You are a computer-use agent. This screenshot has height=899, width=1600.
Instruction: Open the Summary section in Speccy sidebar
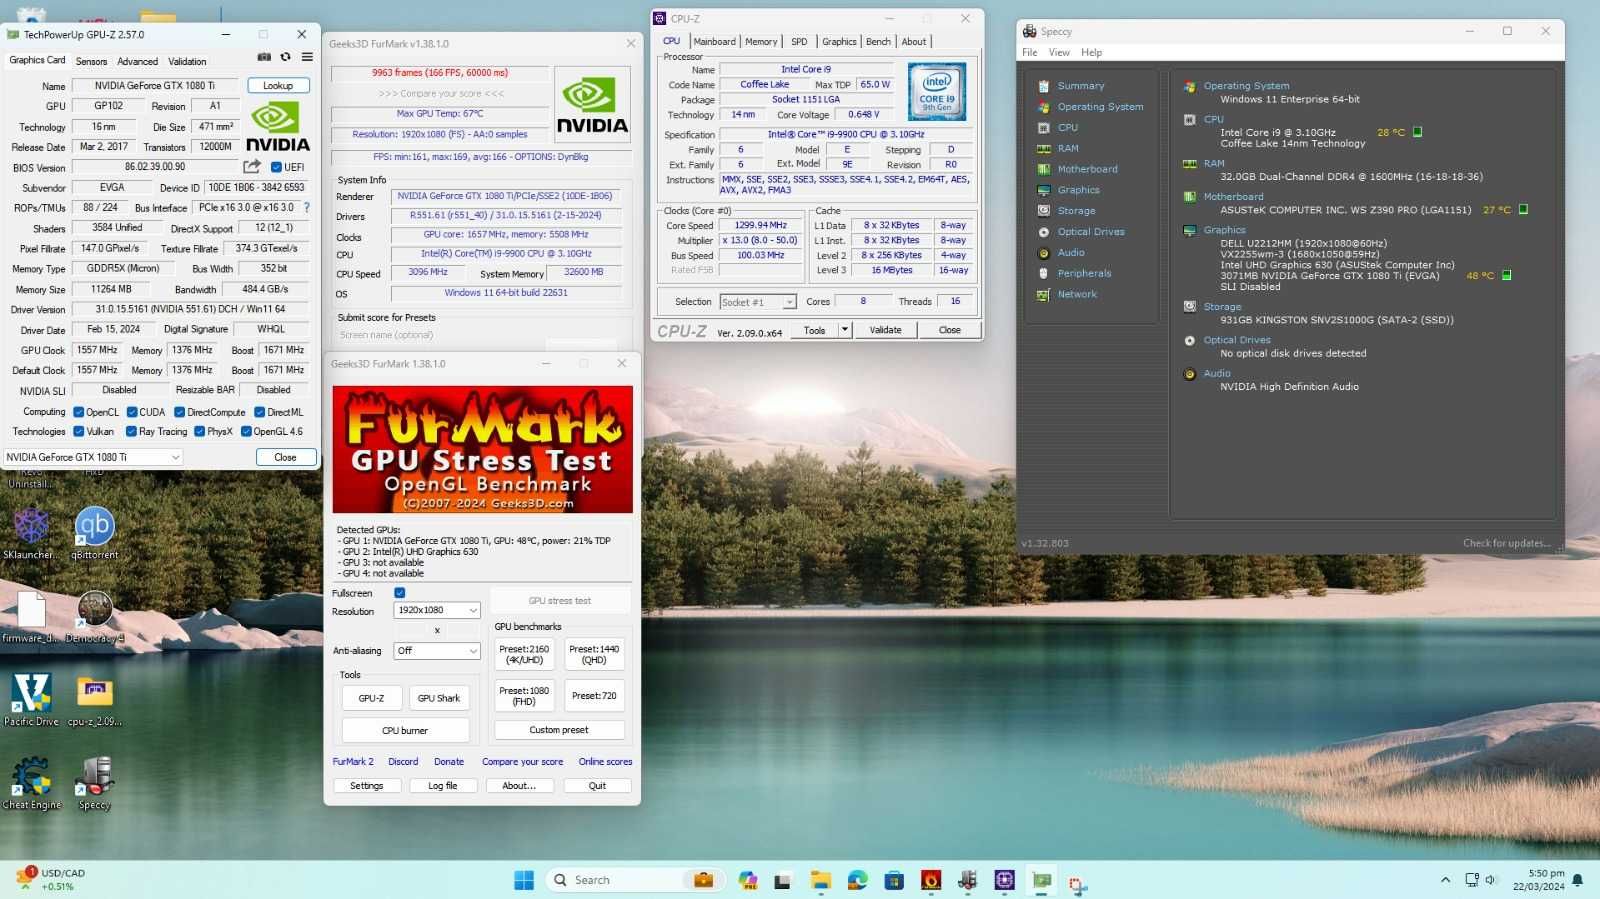click(1080, 86)
